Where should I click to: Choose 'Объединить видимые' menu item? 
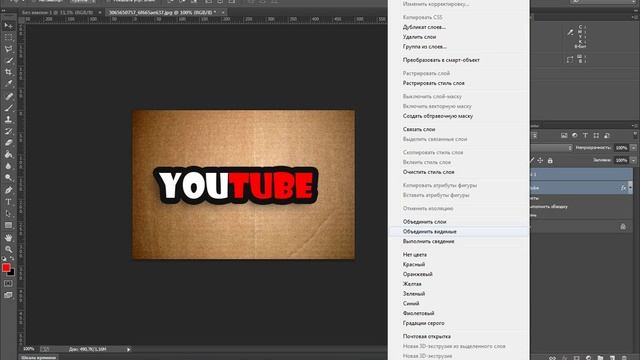(x=429, y=231)
